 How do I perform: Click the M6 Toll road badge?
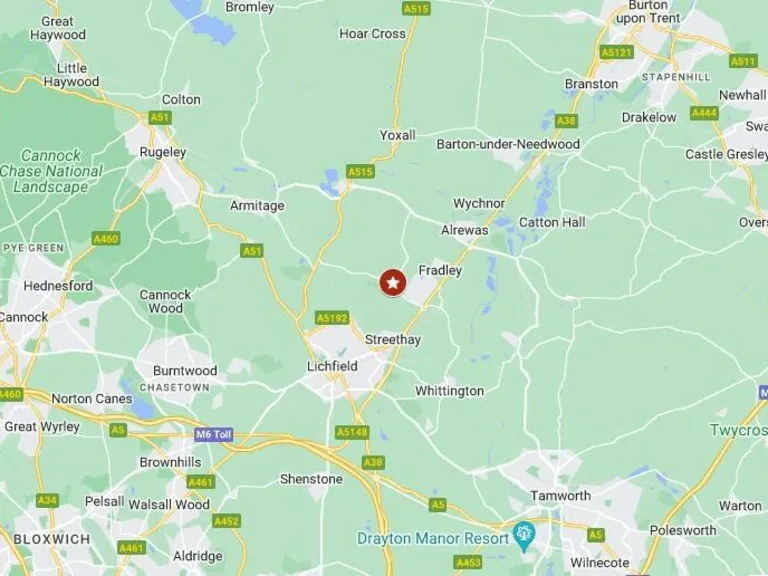point(213,434)
